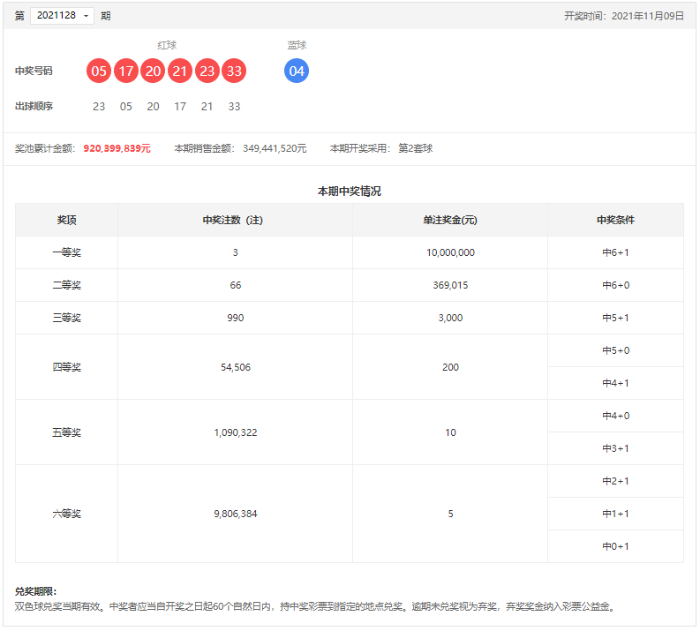Click the 中6+1 winning condition cell
This screenshot has width=700, height=631.
coord(615,253)
